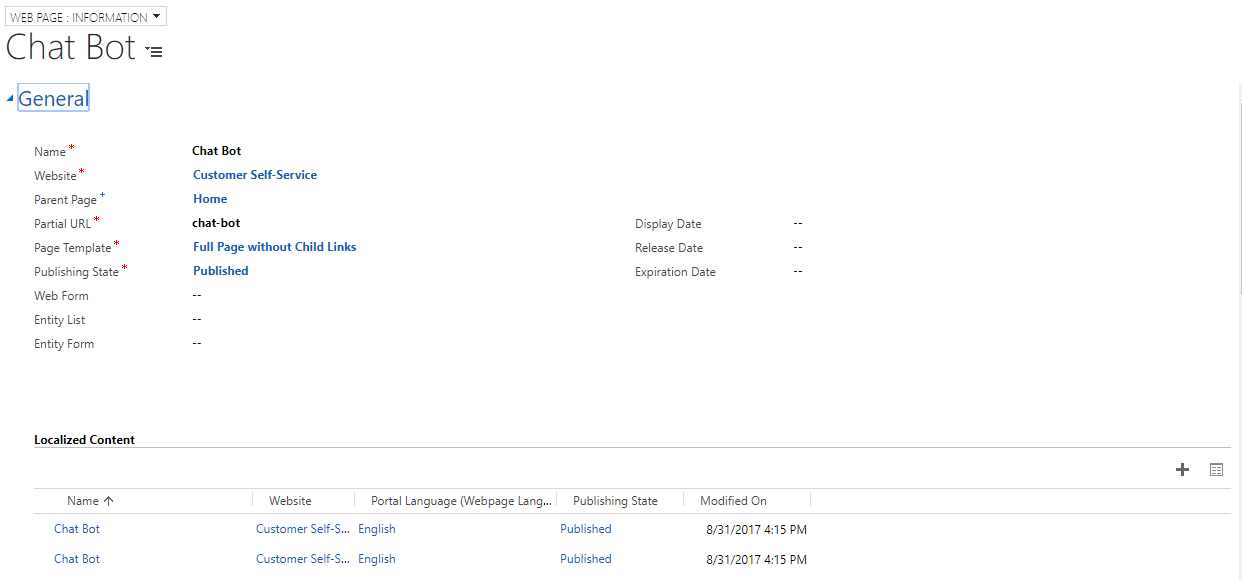This screenshot has height=580, width=1242.
Task: Click the Web Form empty field
Action: pyautogui.click(x=196, y=295)
